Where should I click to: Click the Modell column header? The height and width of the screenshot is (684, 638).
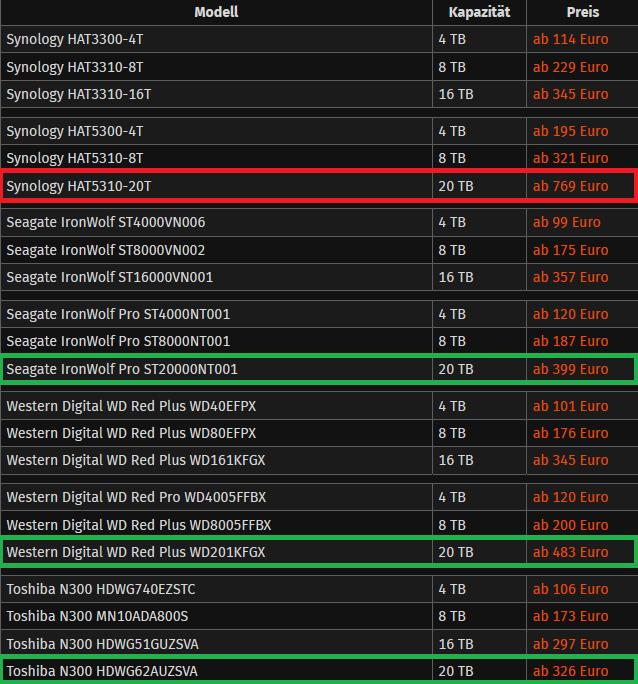tap(216, 12)
